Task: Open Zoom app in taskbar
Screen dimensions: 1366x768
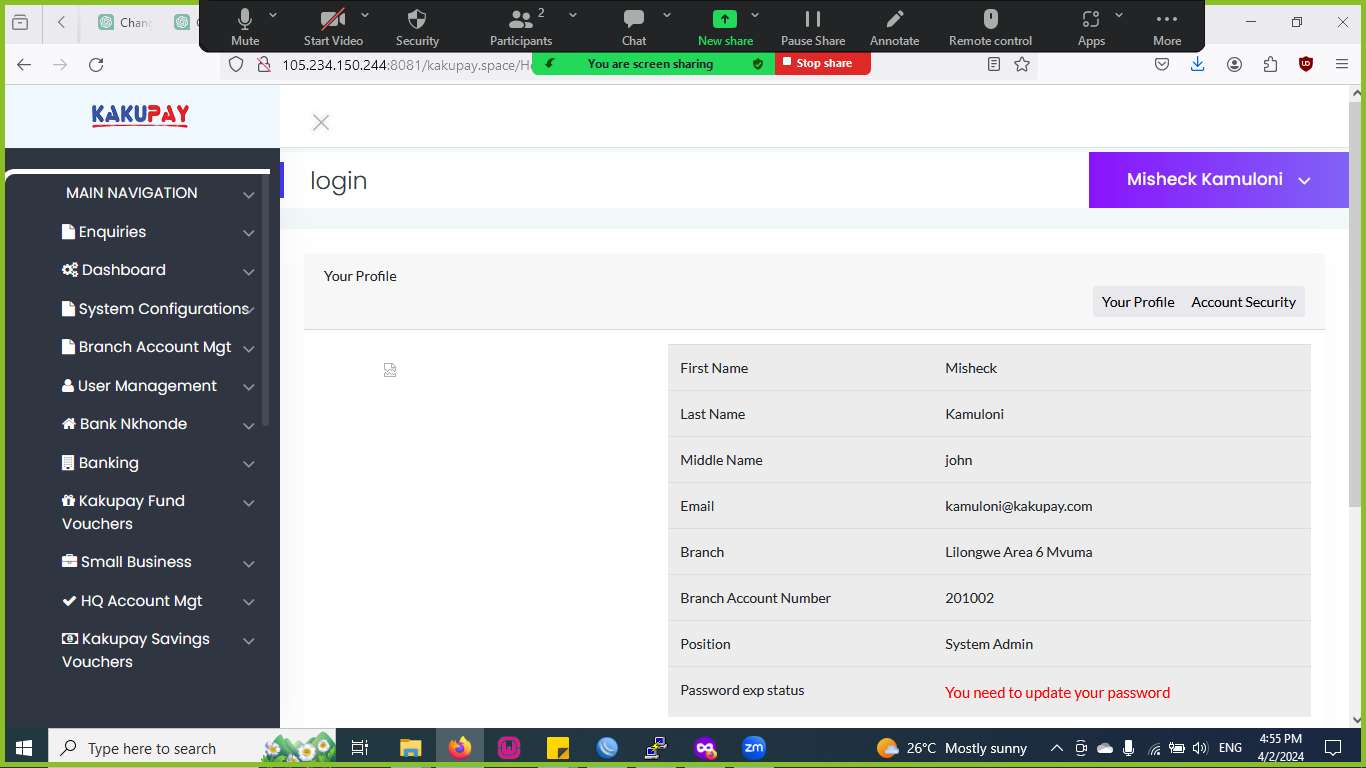Action: [753, 748]
